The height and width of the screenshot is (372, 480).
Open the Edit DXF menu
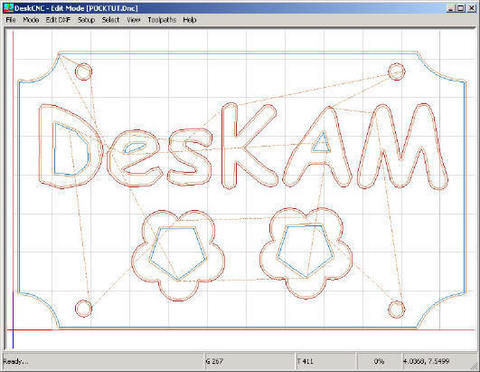click(x=58, y=20)
